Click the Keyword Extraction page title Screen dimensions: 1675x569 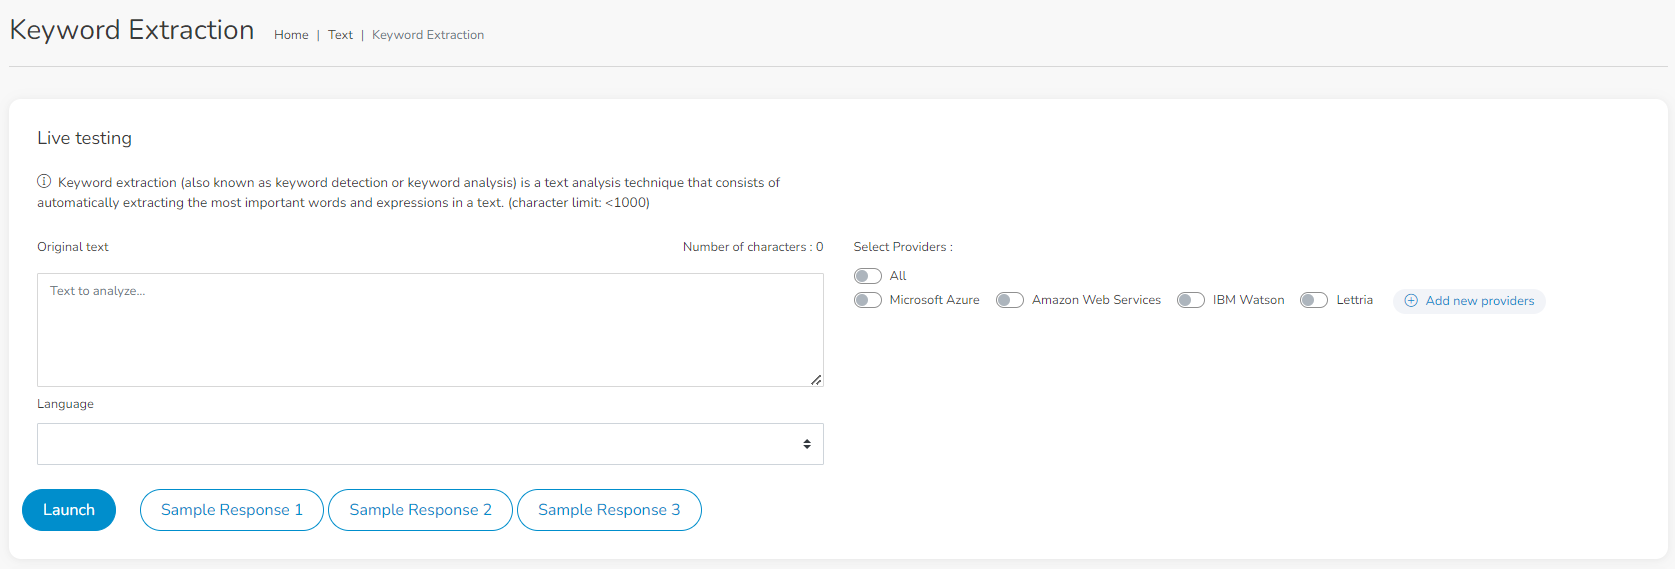[132, 30]
